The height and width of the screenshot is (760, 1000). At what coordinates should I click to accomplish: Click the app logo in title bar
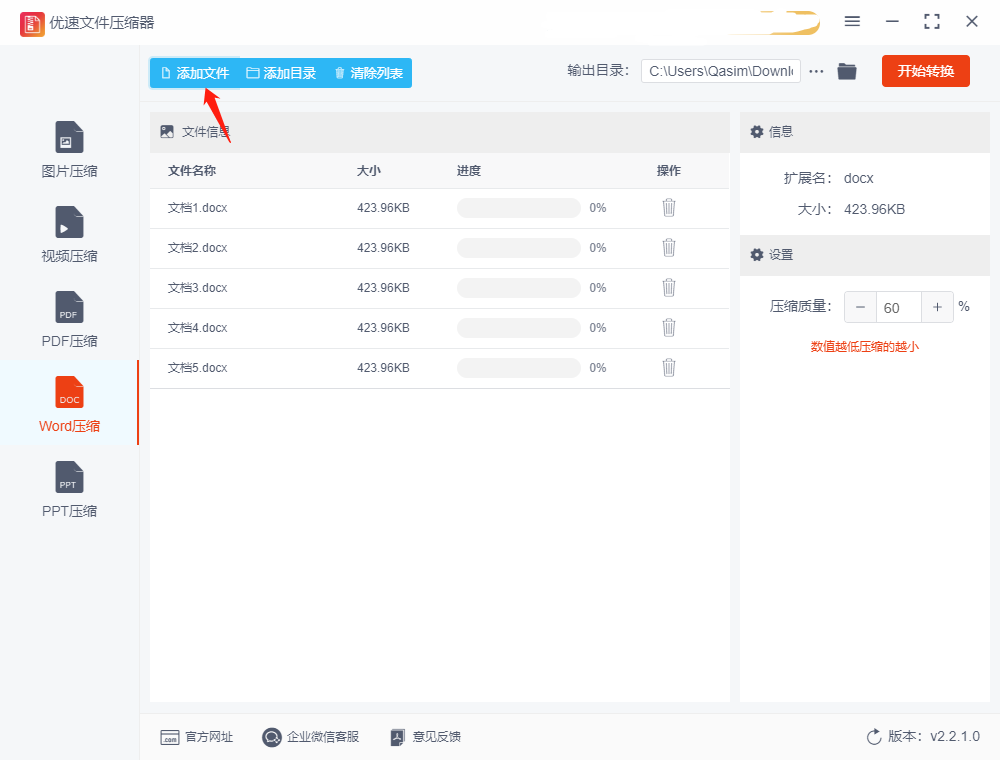32,24
